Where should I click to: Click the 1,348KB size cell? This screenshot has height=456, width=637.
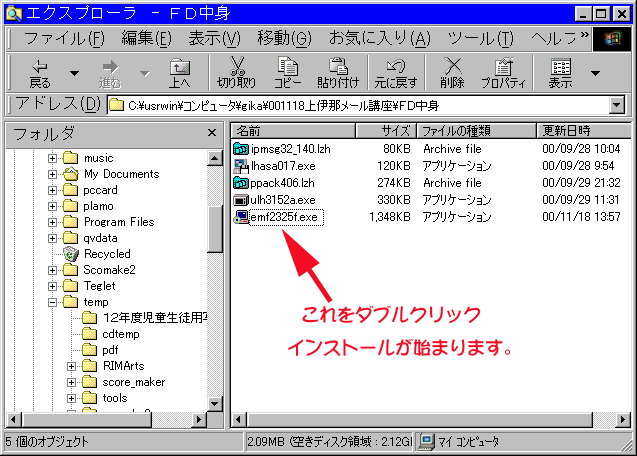point(390,217)
